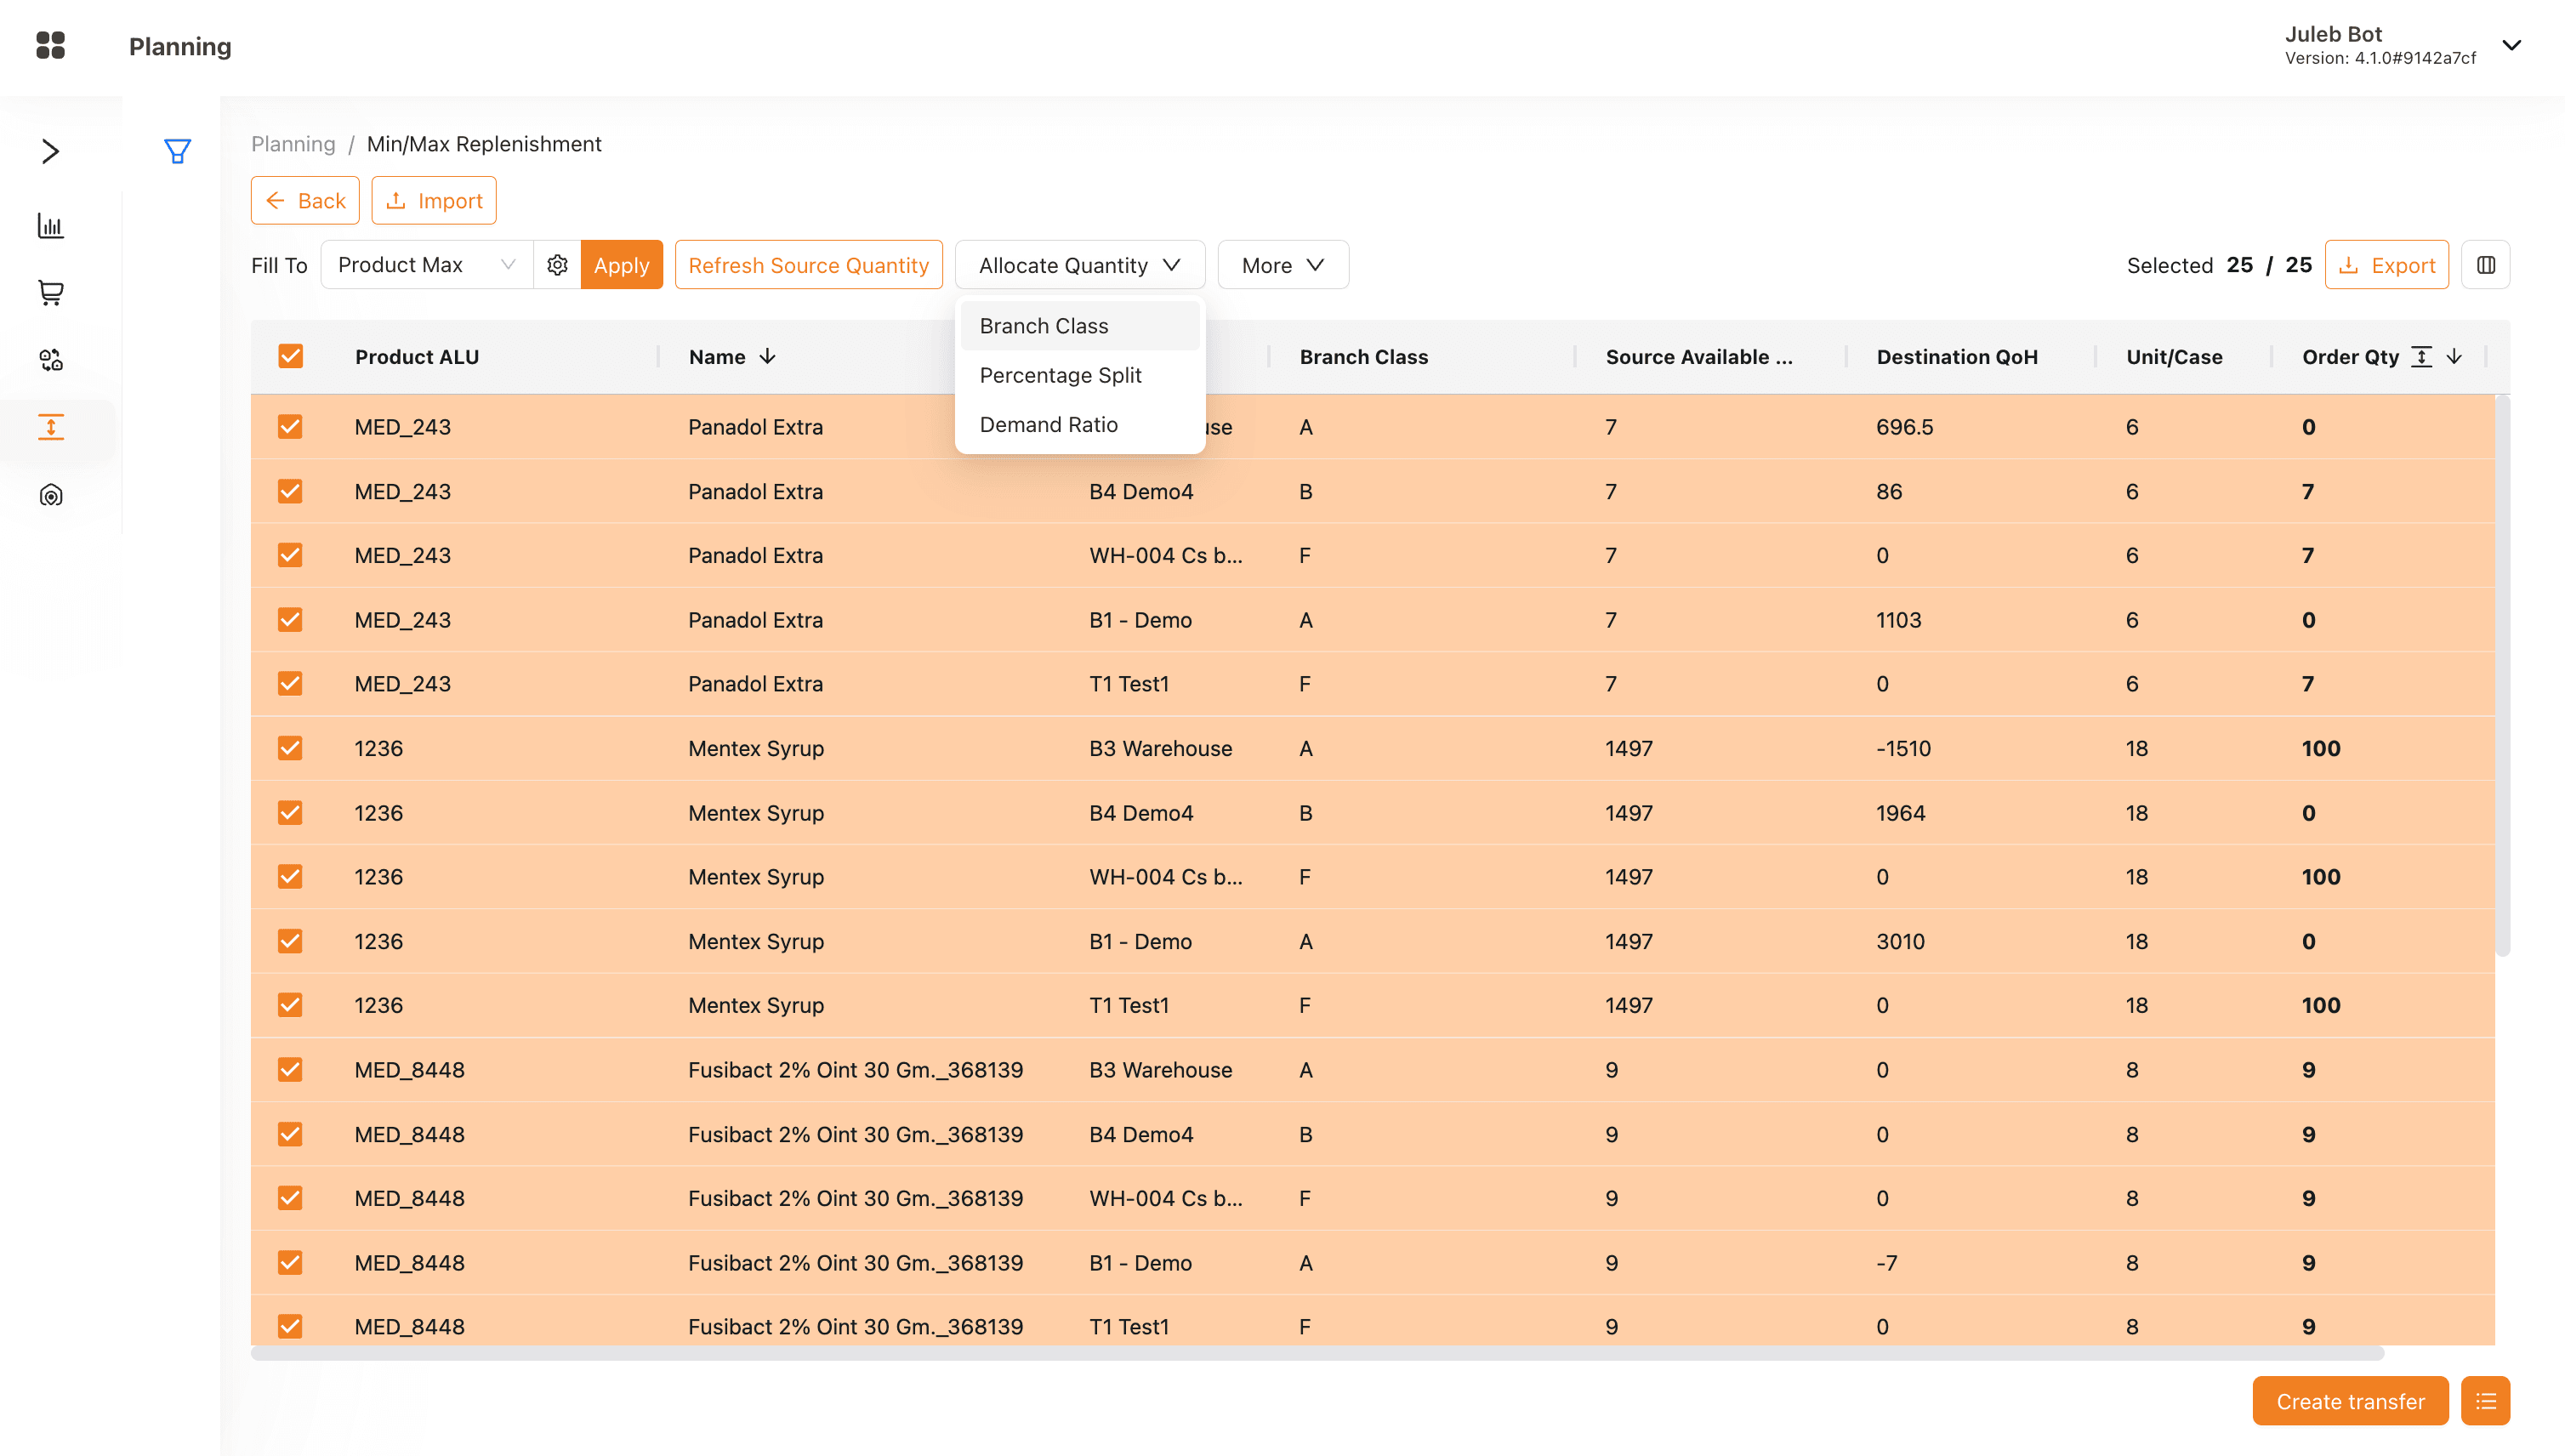Image resolution: width=2565 pixels, height=1456 pixels.
Task: Click the Destination QoH column header
Action: [x=1956, y=357]
